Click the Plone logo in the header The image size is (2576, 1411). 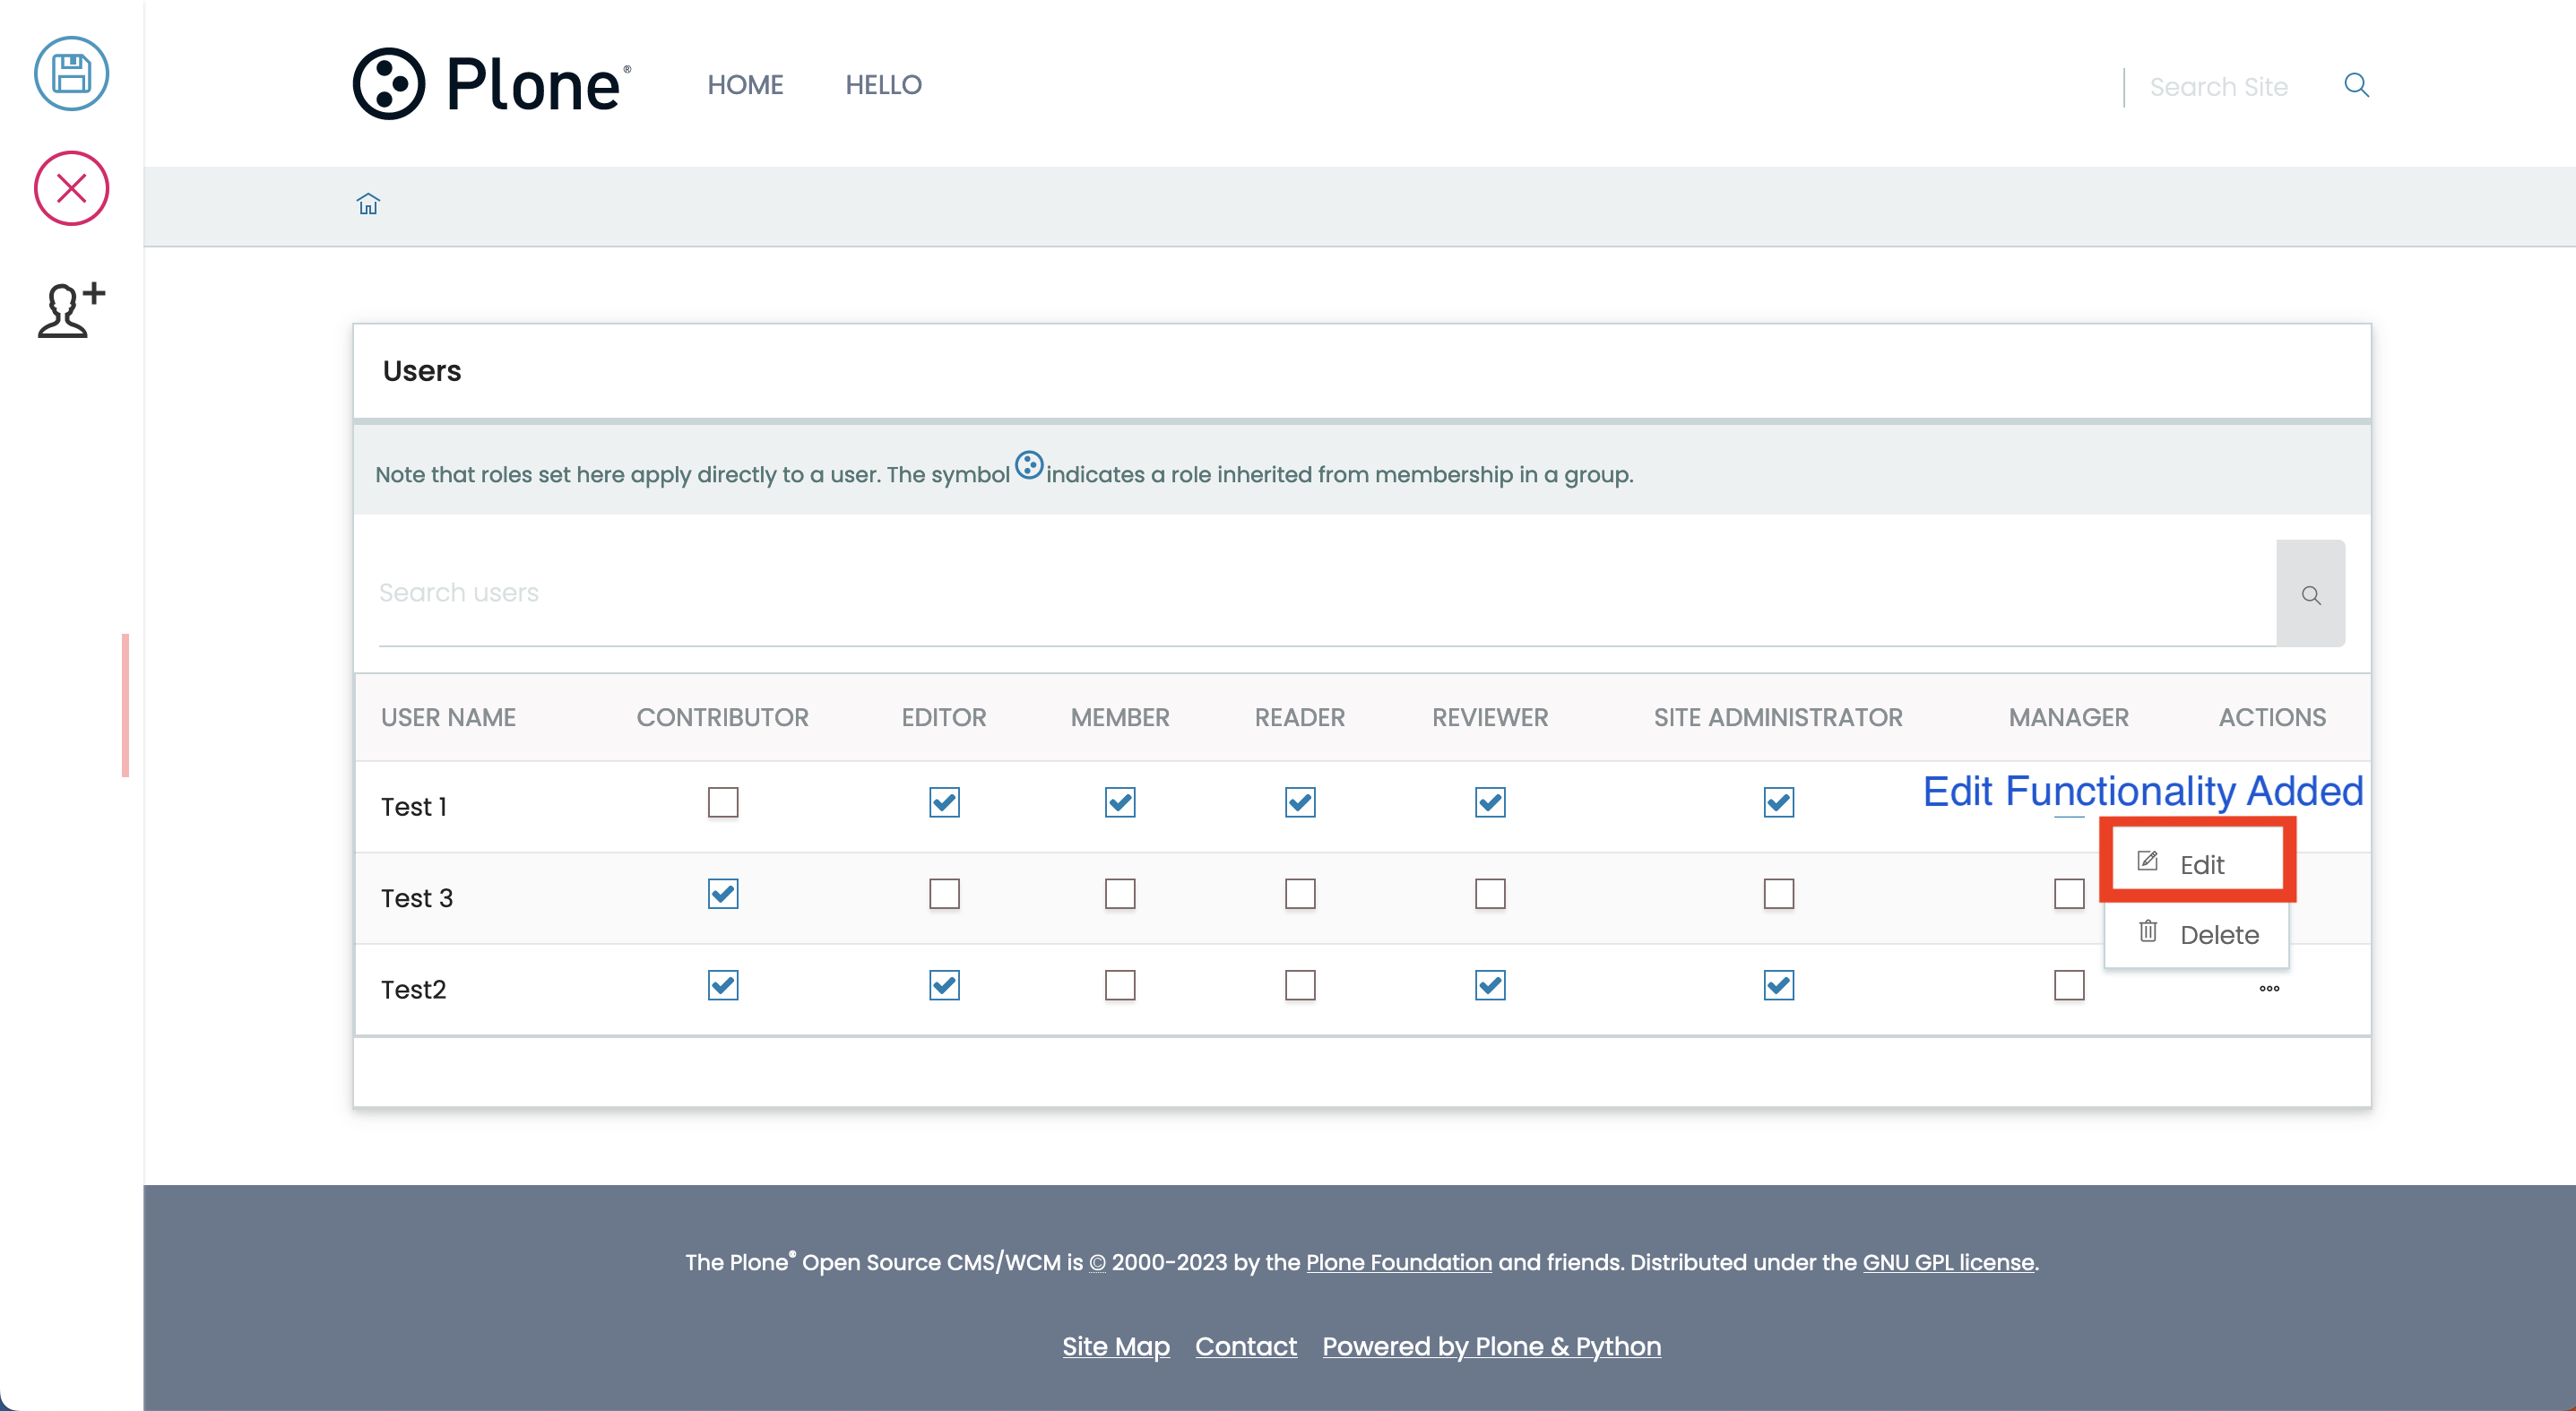click(489, 83)
